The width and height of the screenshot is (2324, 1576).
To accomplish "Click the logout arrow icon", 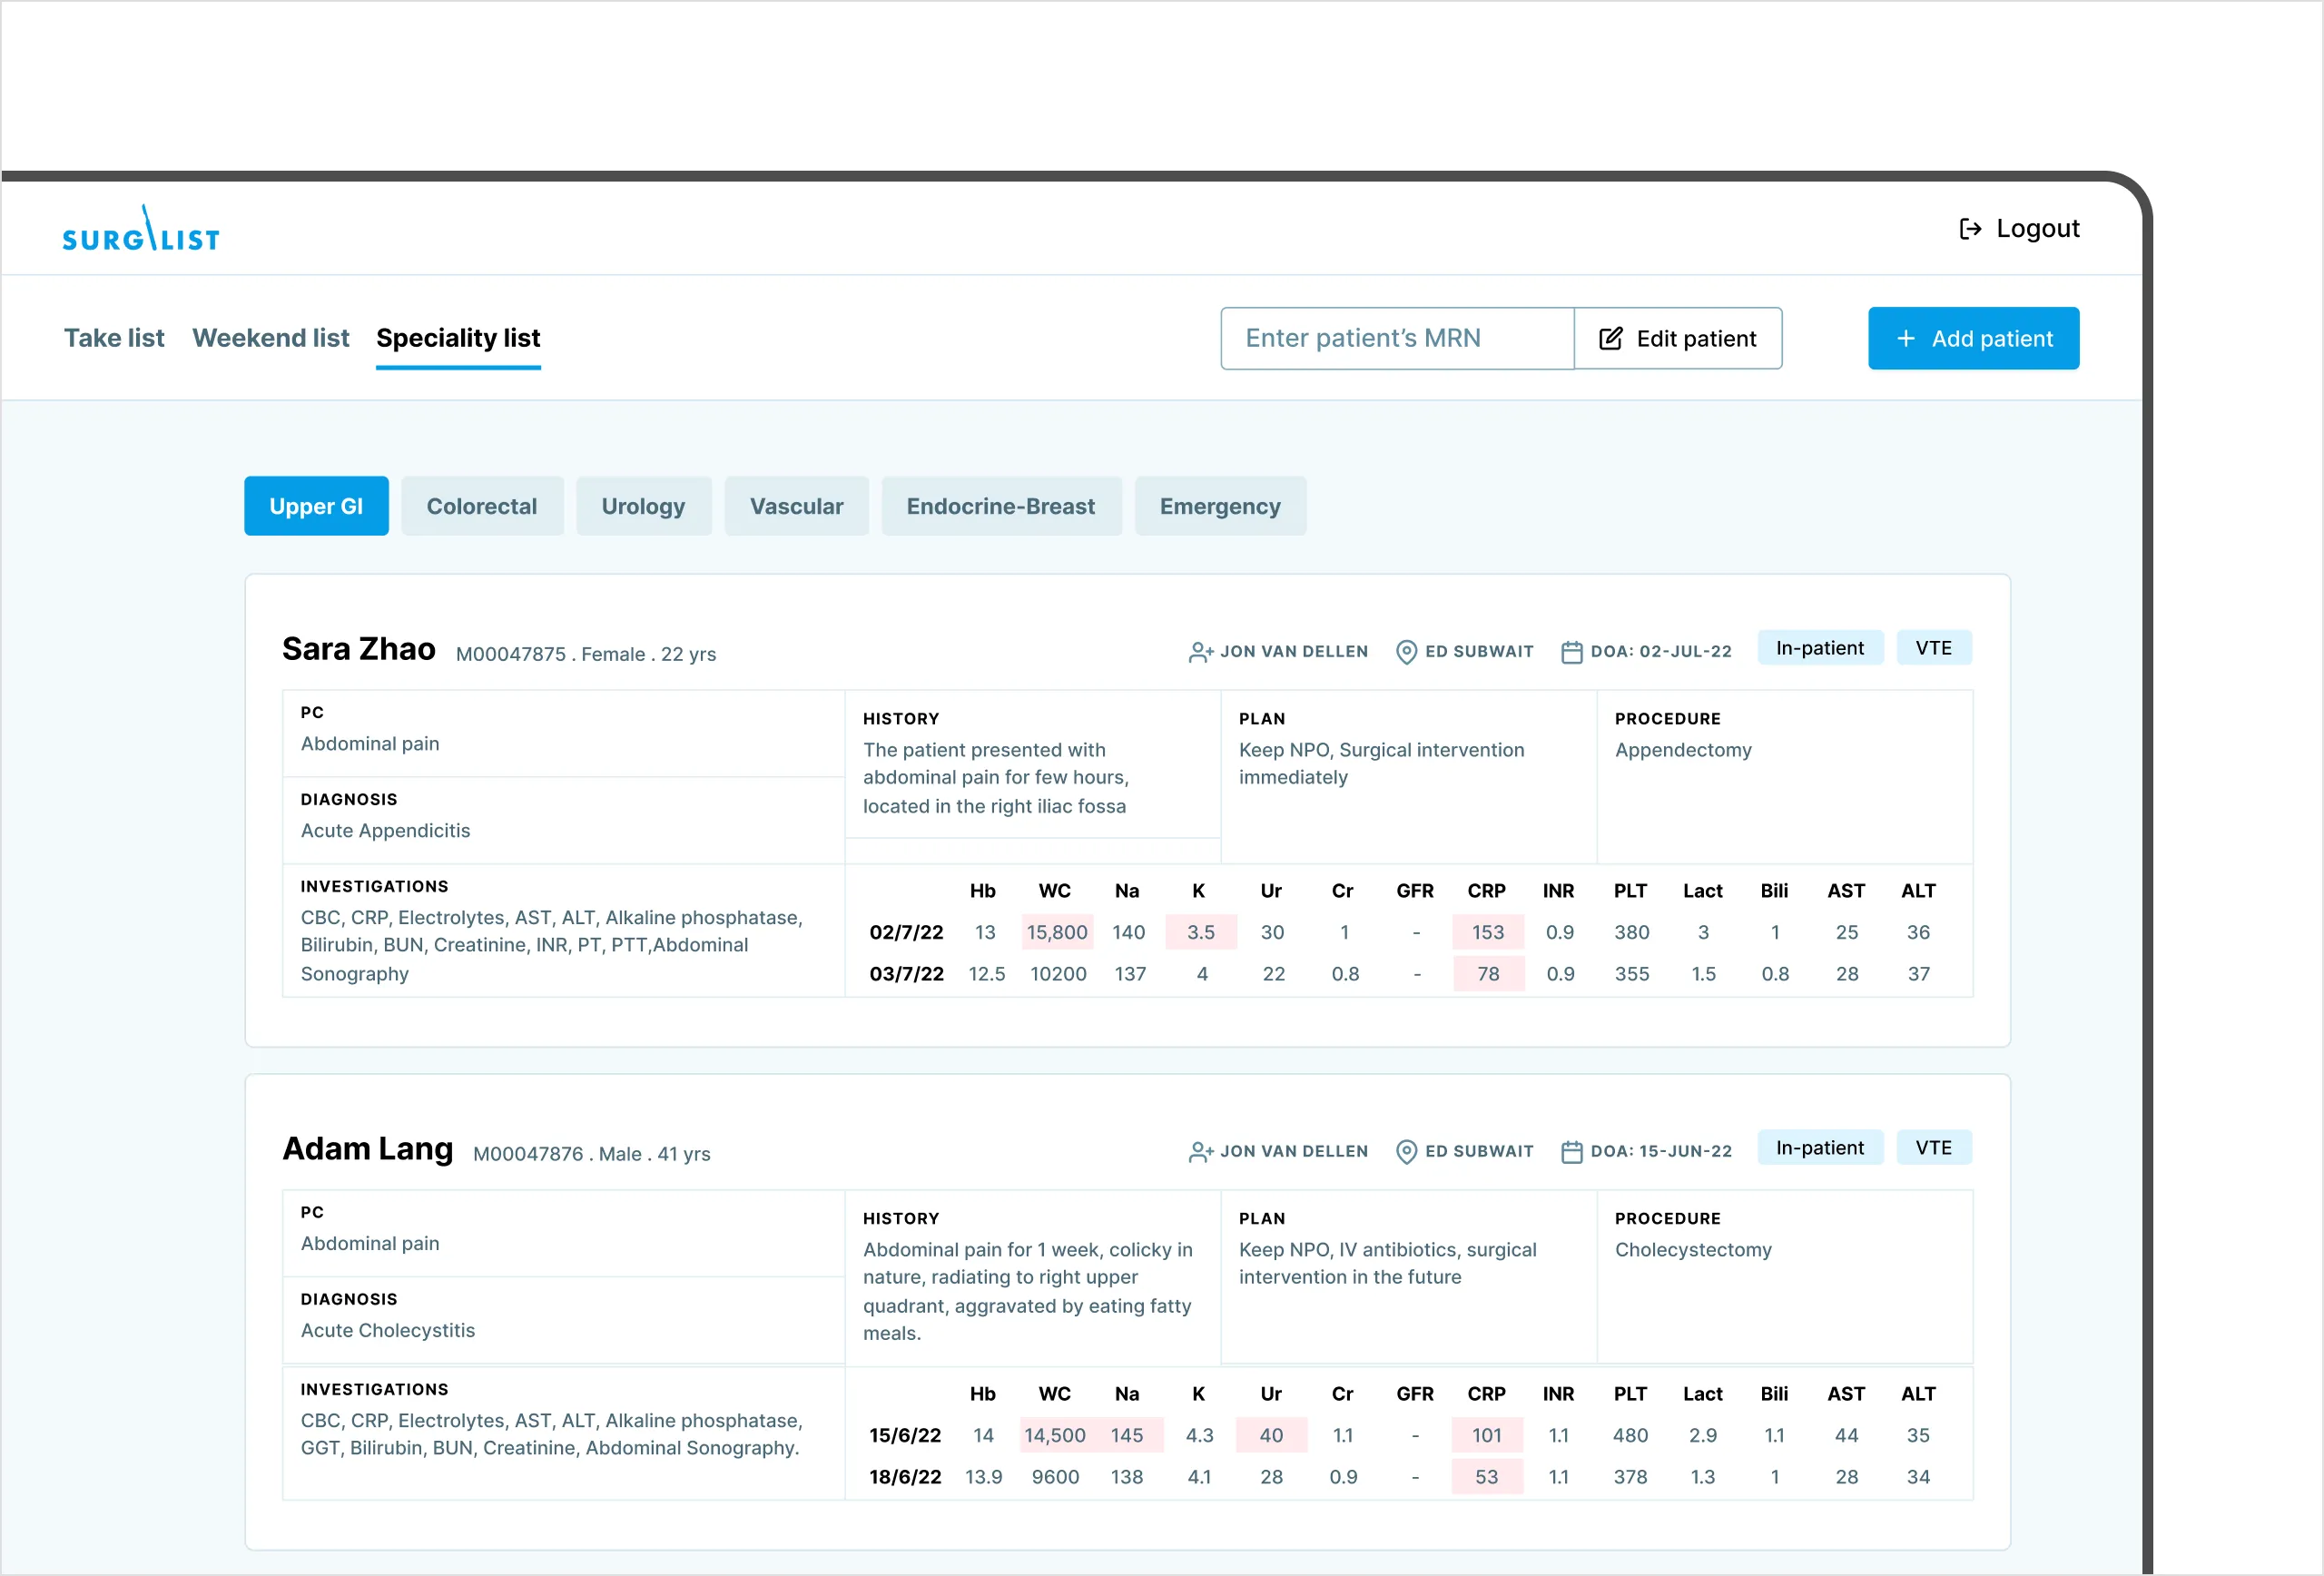I will [1969, 229].
